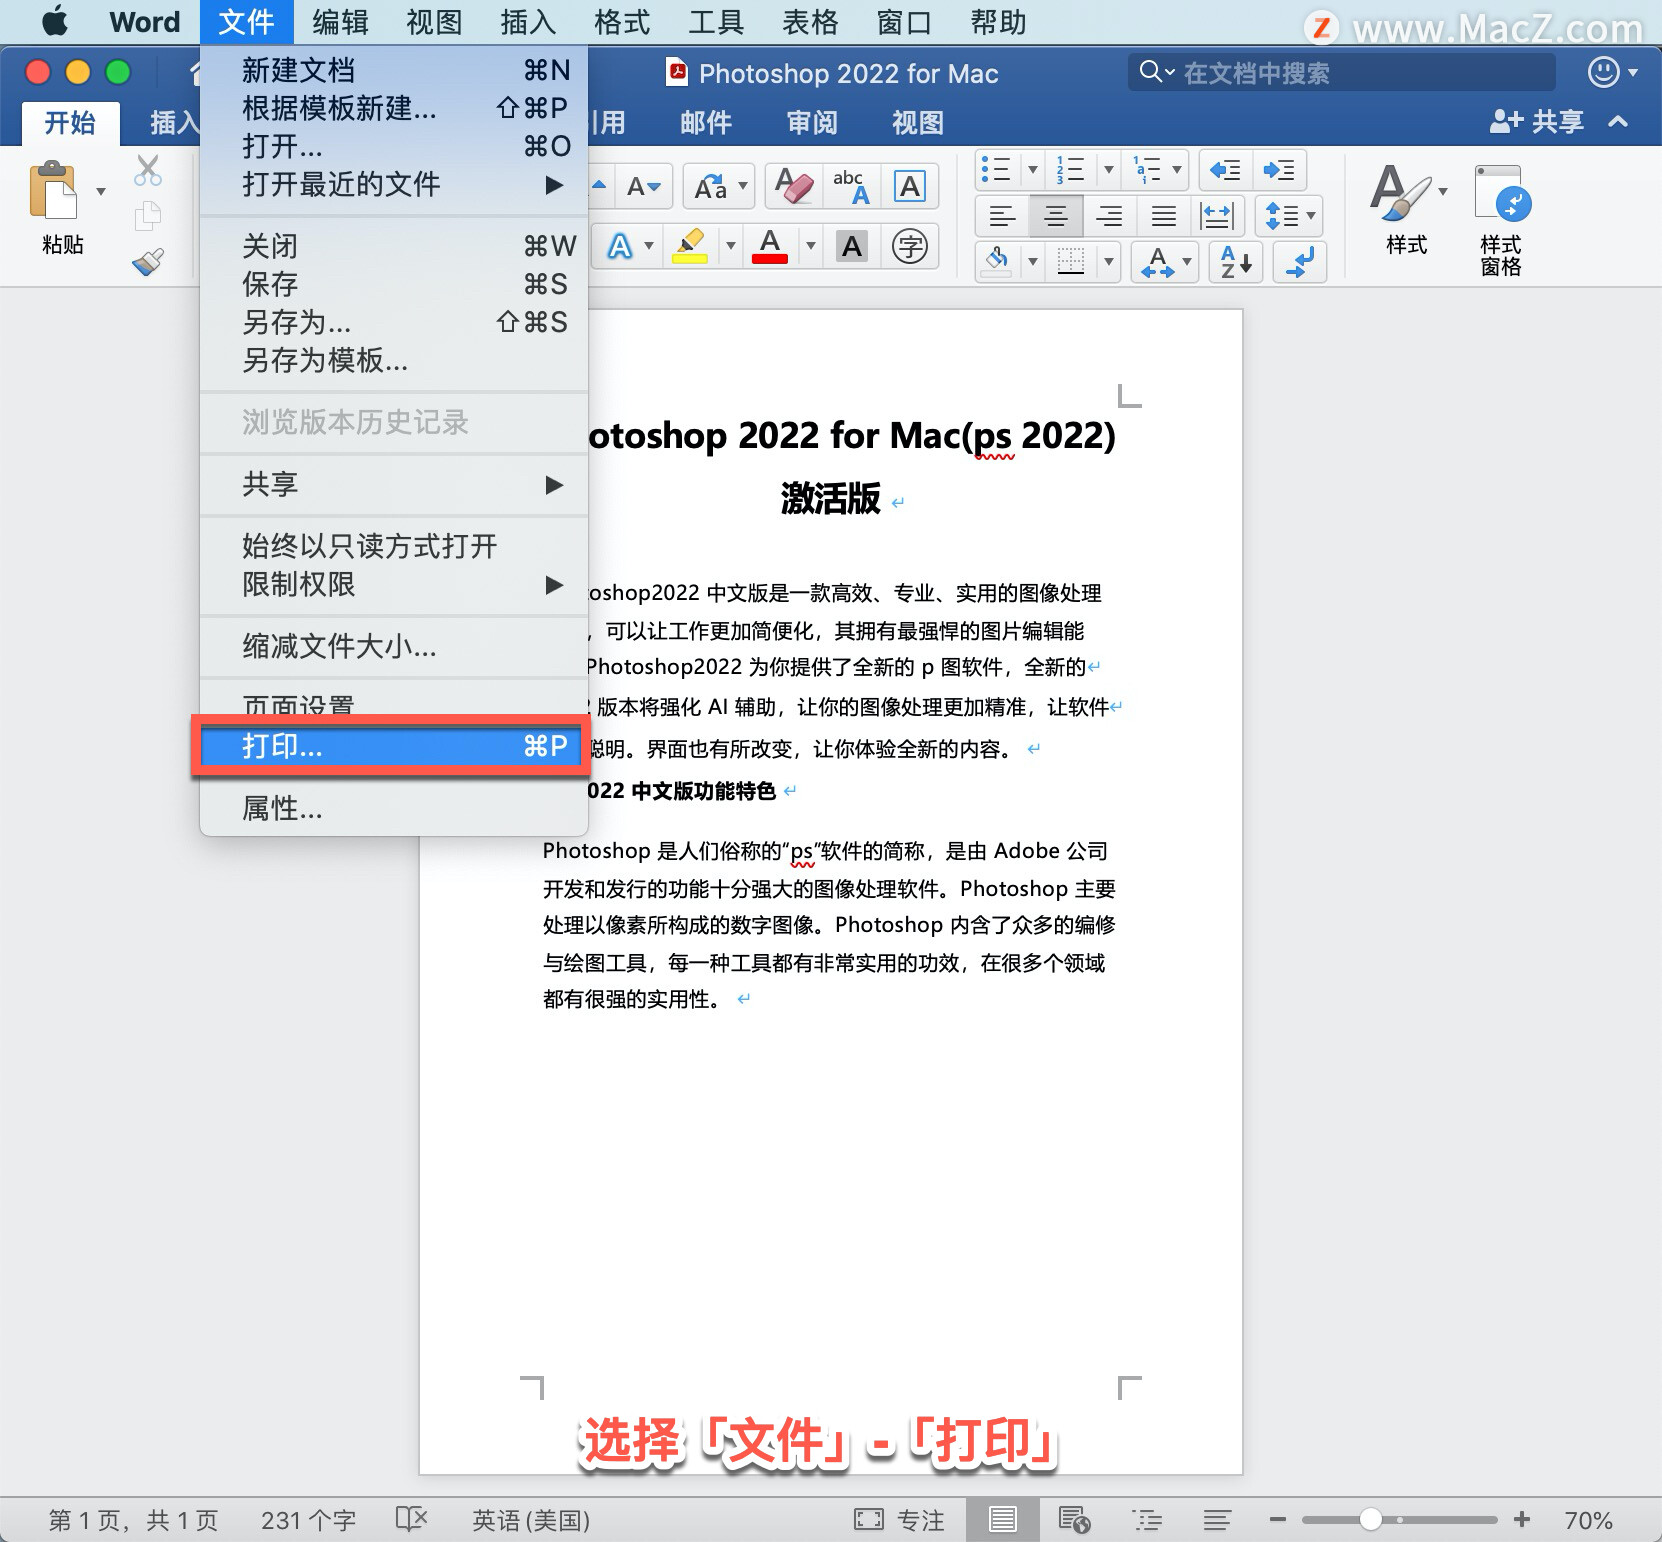Click the feedback smiley icon
This screenshot has width=1662, height=1542.
(1603, 72)
